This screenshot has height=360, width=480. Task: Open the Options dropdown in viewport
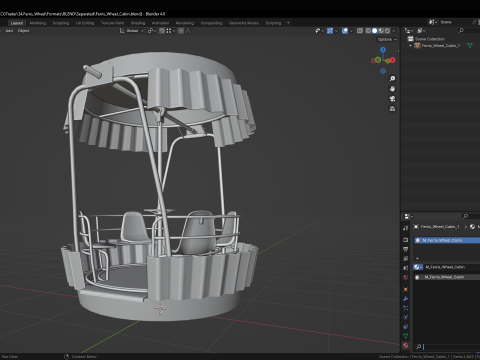(x=387, y=39)
